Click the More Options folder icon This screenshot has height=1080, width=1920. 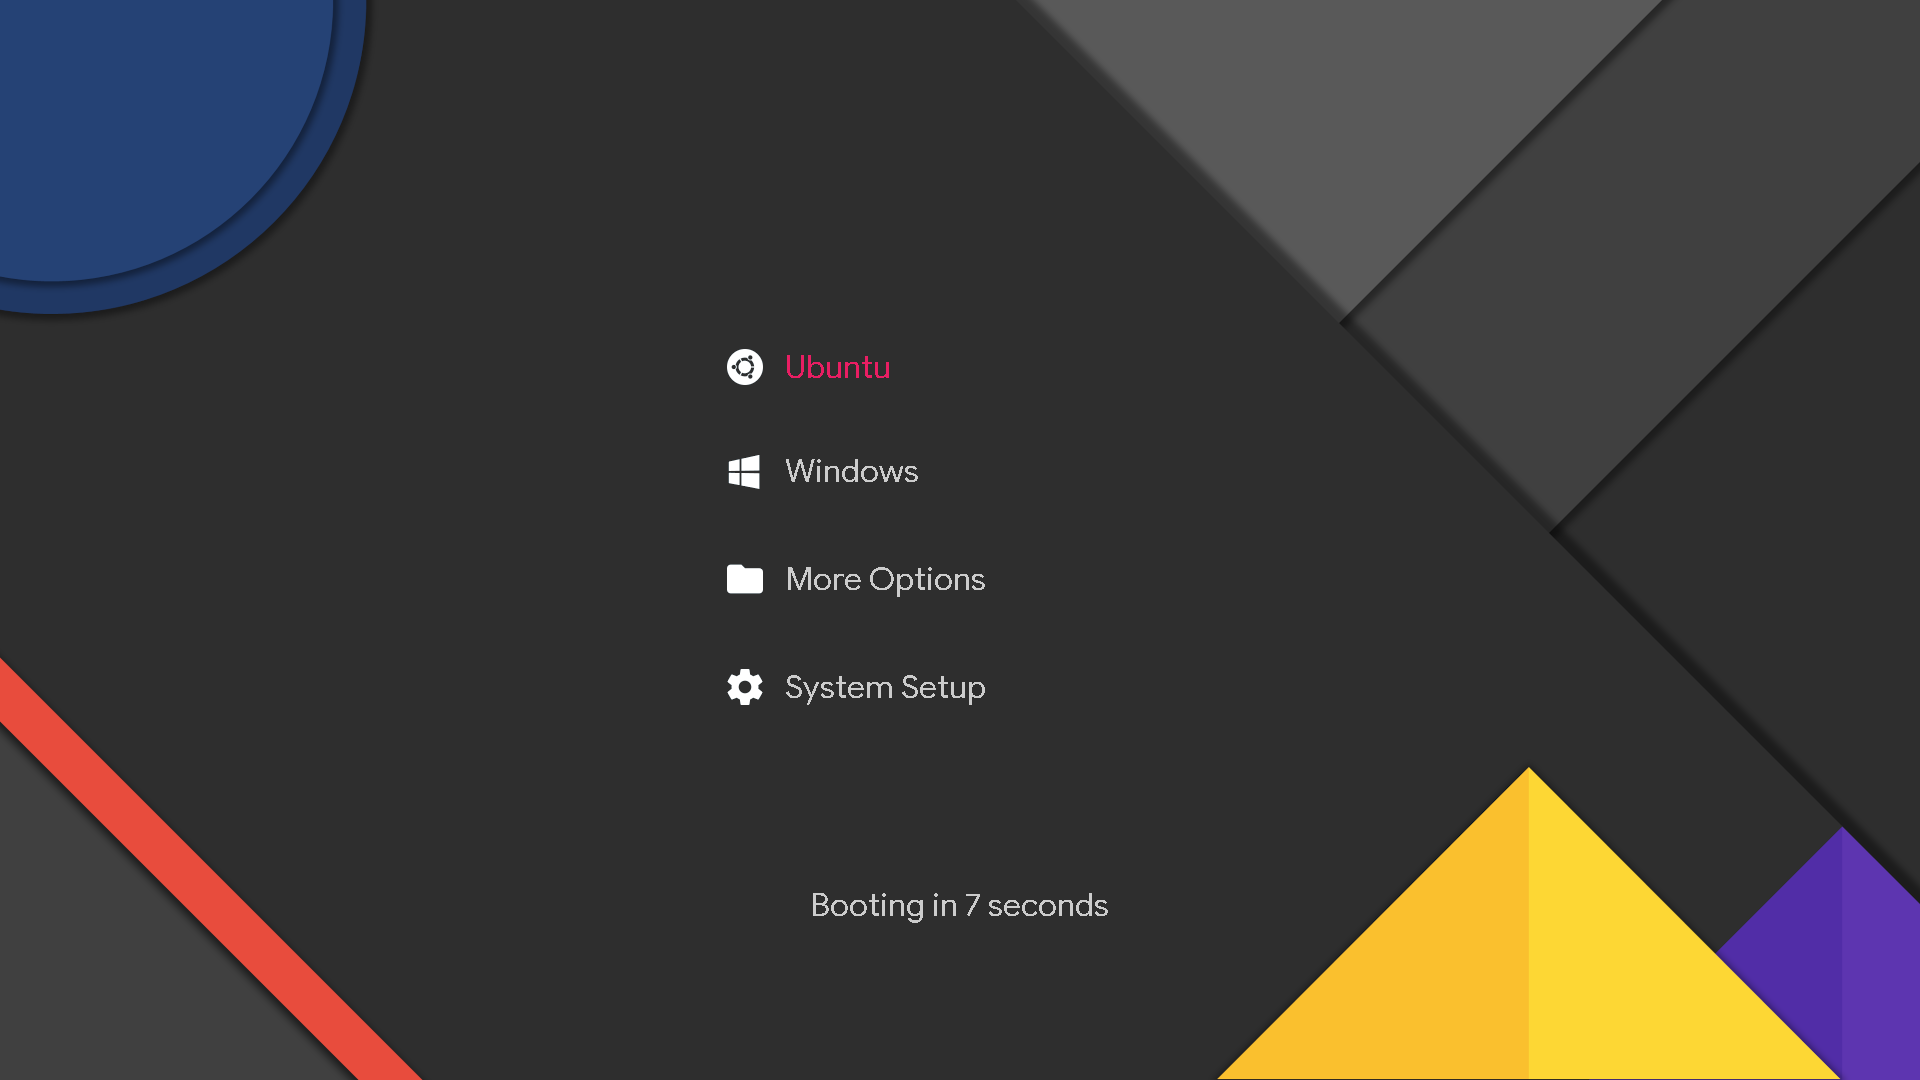tap(744, 579)
